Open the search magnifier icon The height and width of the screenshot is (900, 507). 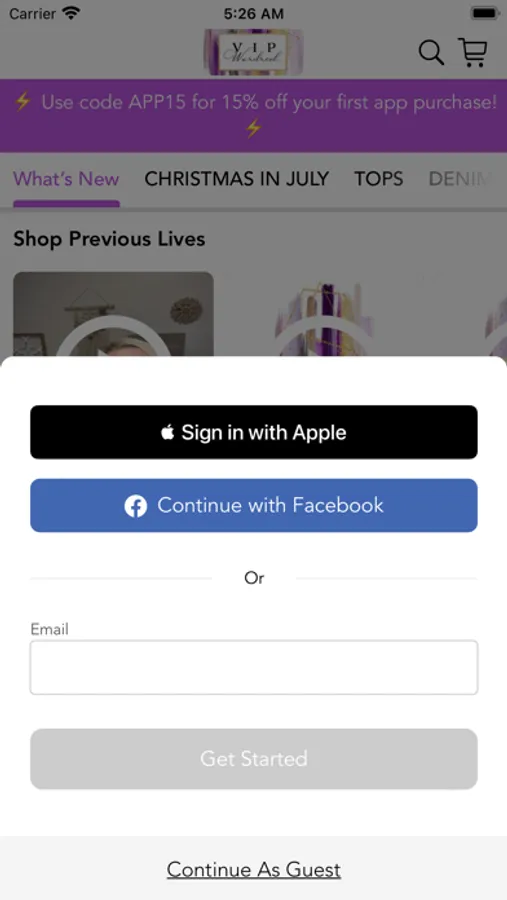tap(431, 53)
